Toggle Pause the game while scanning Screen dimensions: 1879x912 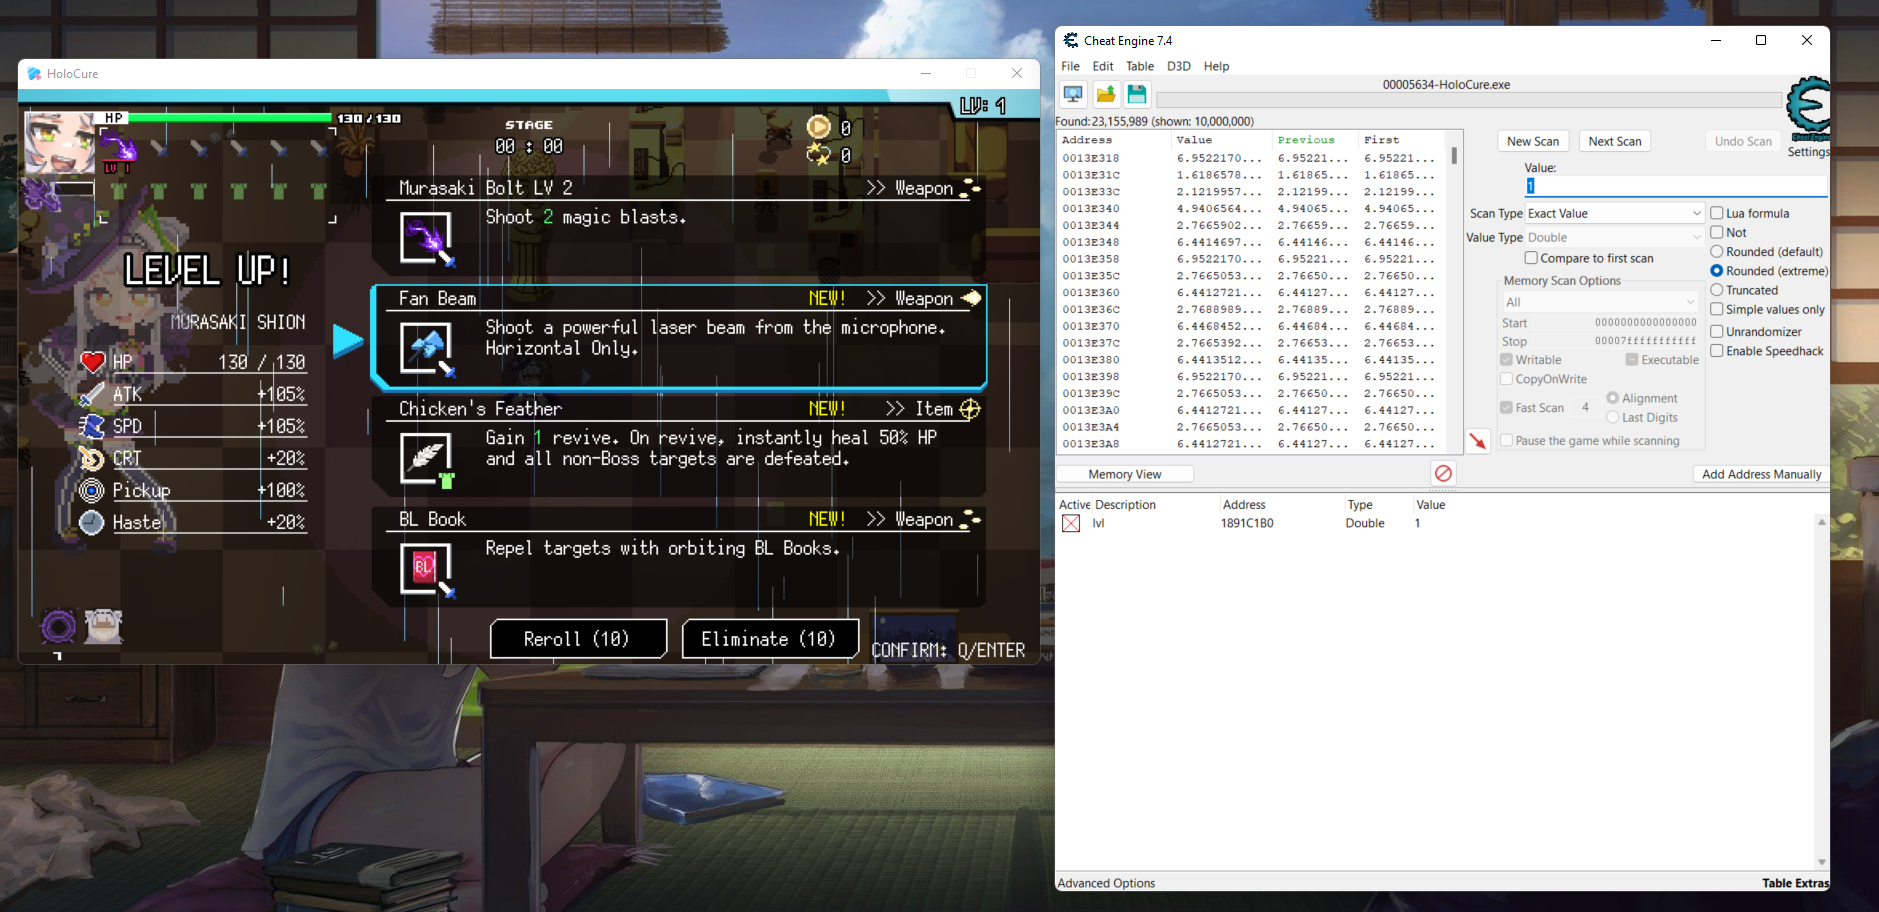pos(1507,441)
